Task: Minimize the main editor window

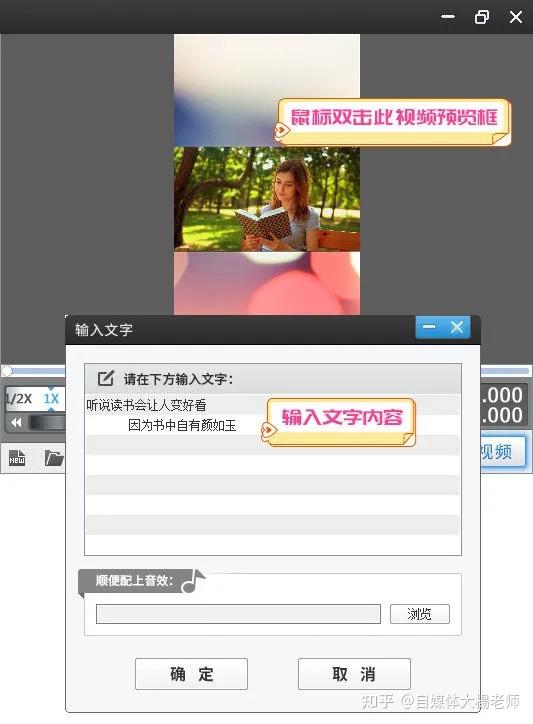Action: click(x=448, y=17)
